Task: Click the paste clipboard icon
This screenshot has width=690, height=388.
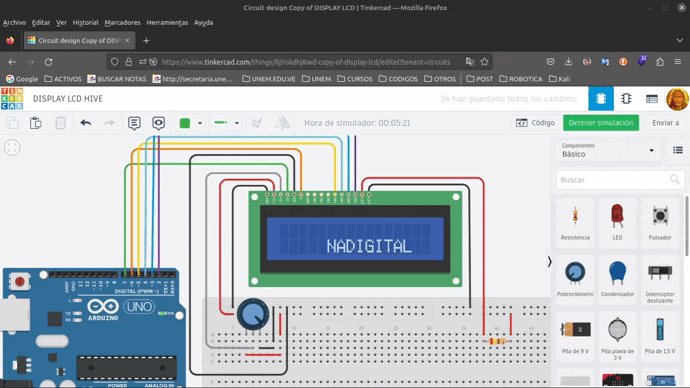Action: pyautogui.click(x=36, y=123)
